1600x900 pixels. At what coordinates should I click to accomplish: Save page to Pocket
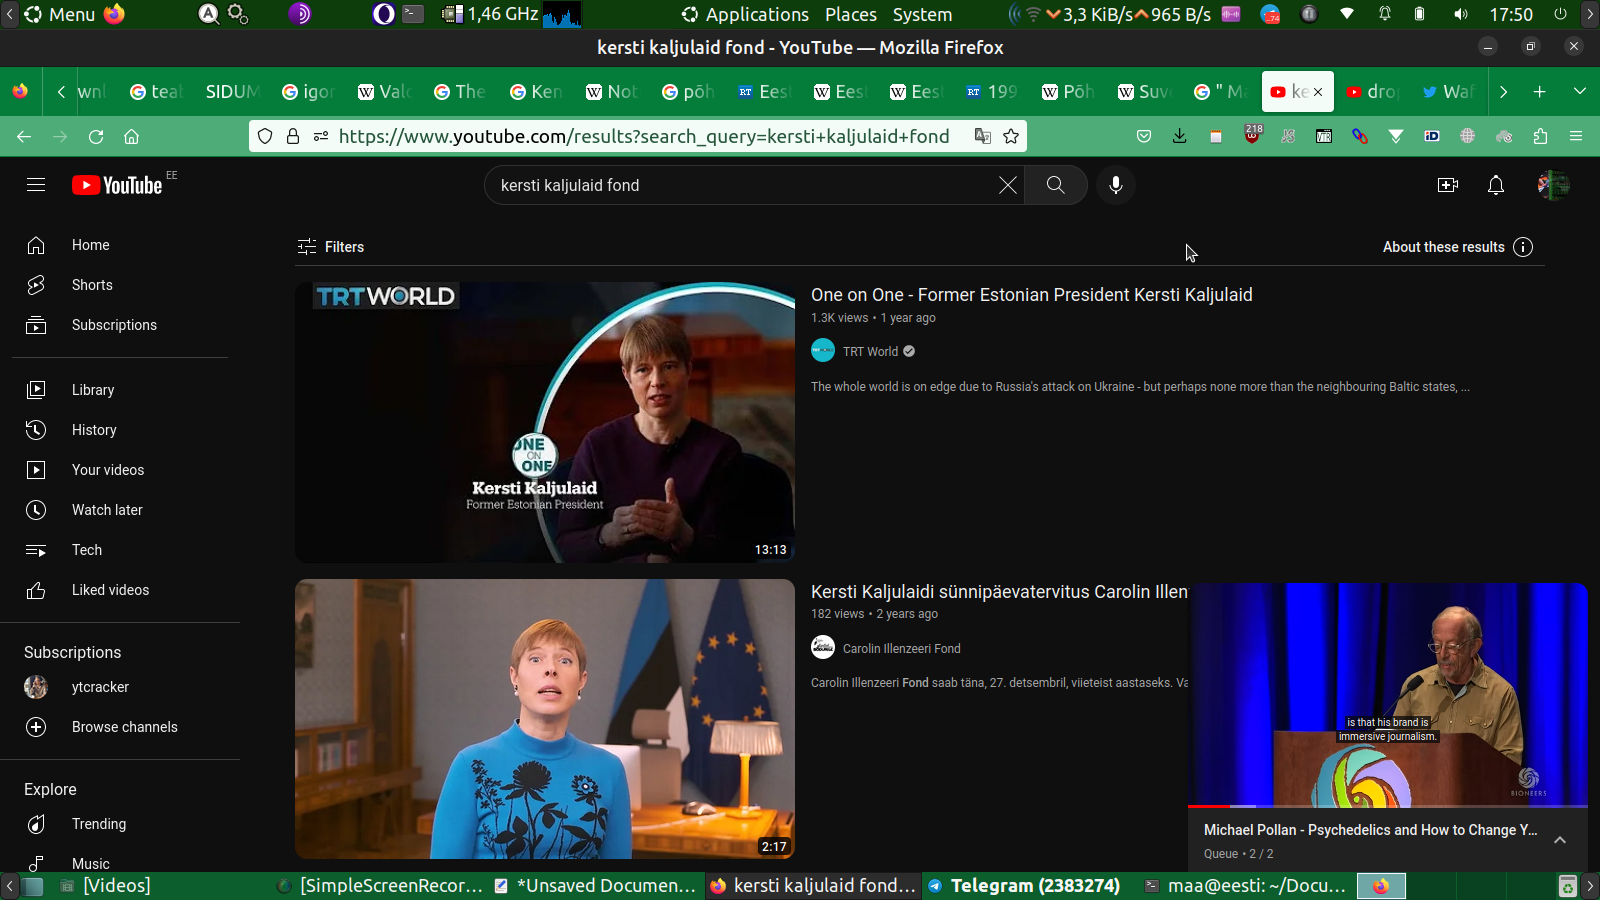1144,136
